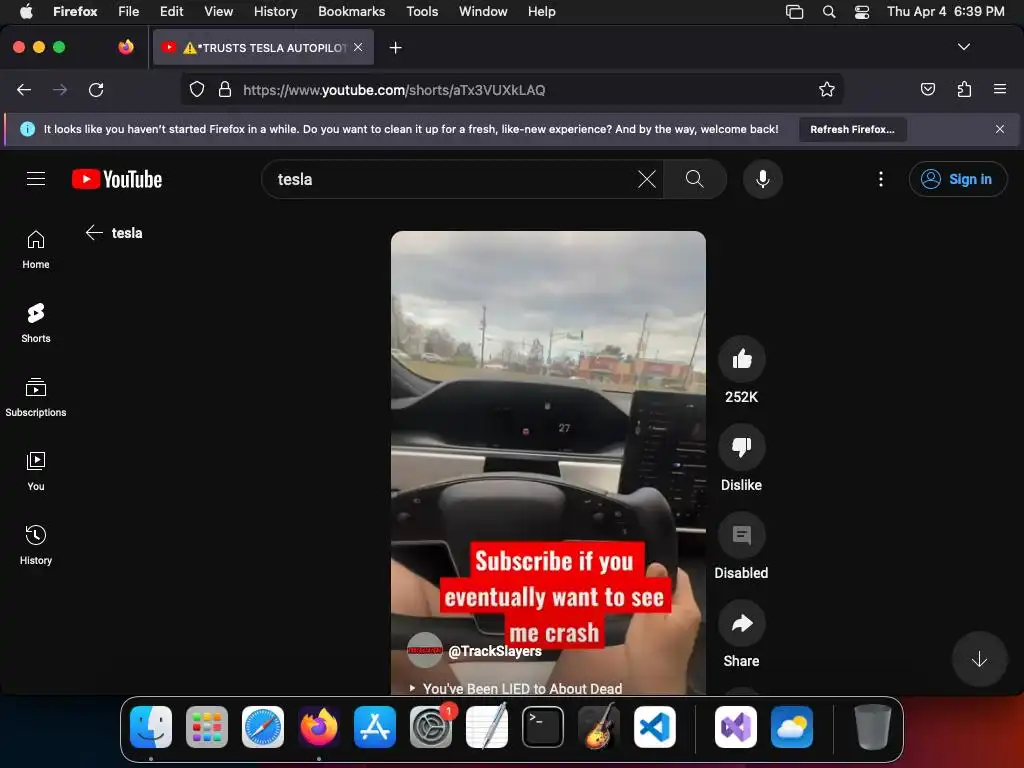Open Firefox View pinned icon

pos(126,47)
